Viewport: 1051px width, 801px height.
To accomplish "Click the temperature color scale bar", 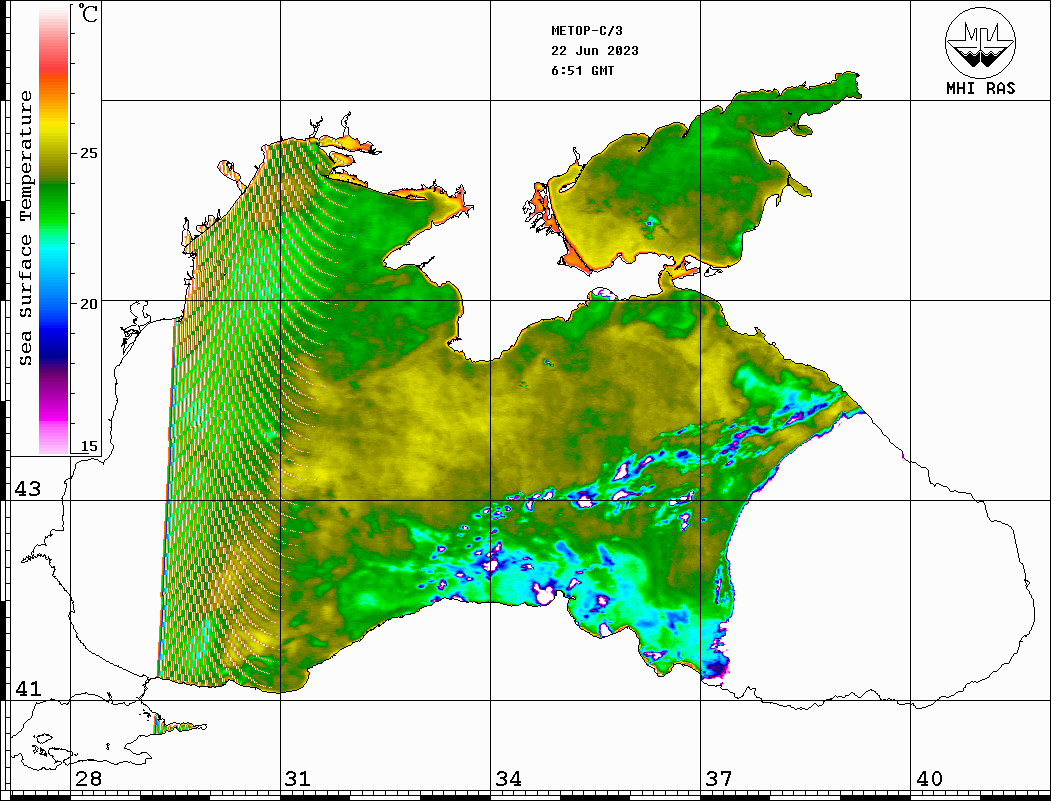I will click(x=54, y=230).
